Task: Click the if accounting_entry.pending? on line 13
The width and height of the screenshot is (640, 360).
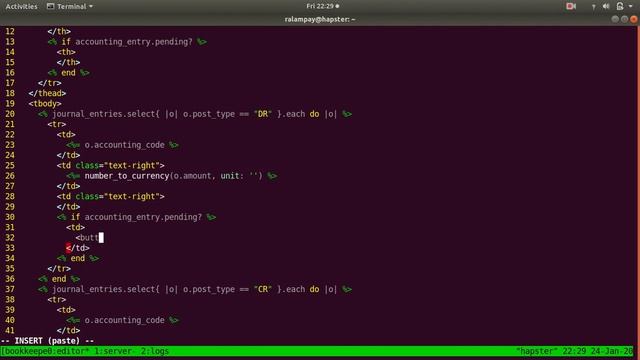Action: point(127,42)
